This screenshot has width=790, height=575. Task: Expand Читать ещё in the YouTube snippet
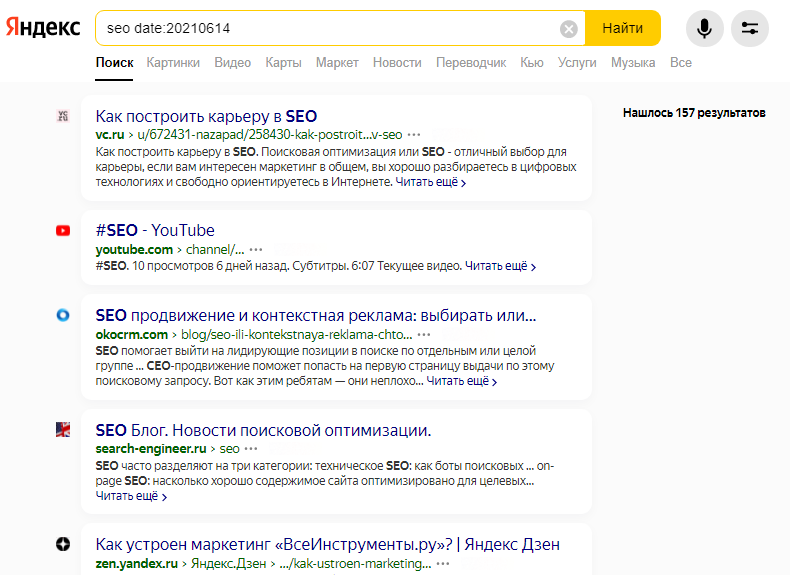500,266
